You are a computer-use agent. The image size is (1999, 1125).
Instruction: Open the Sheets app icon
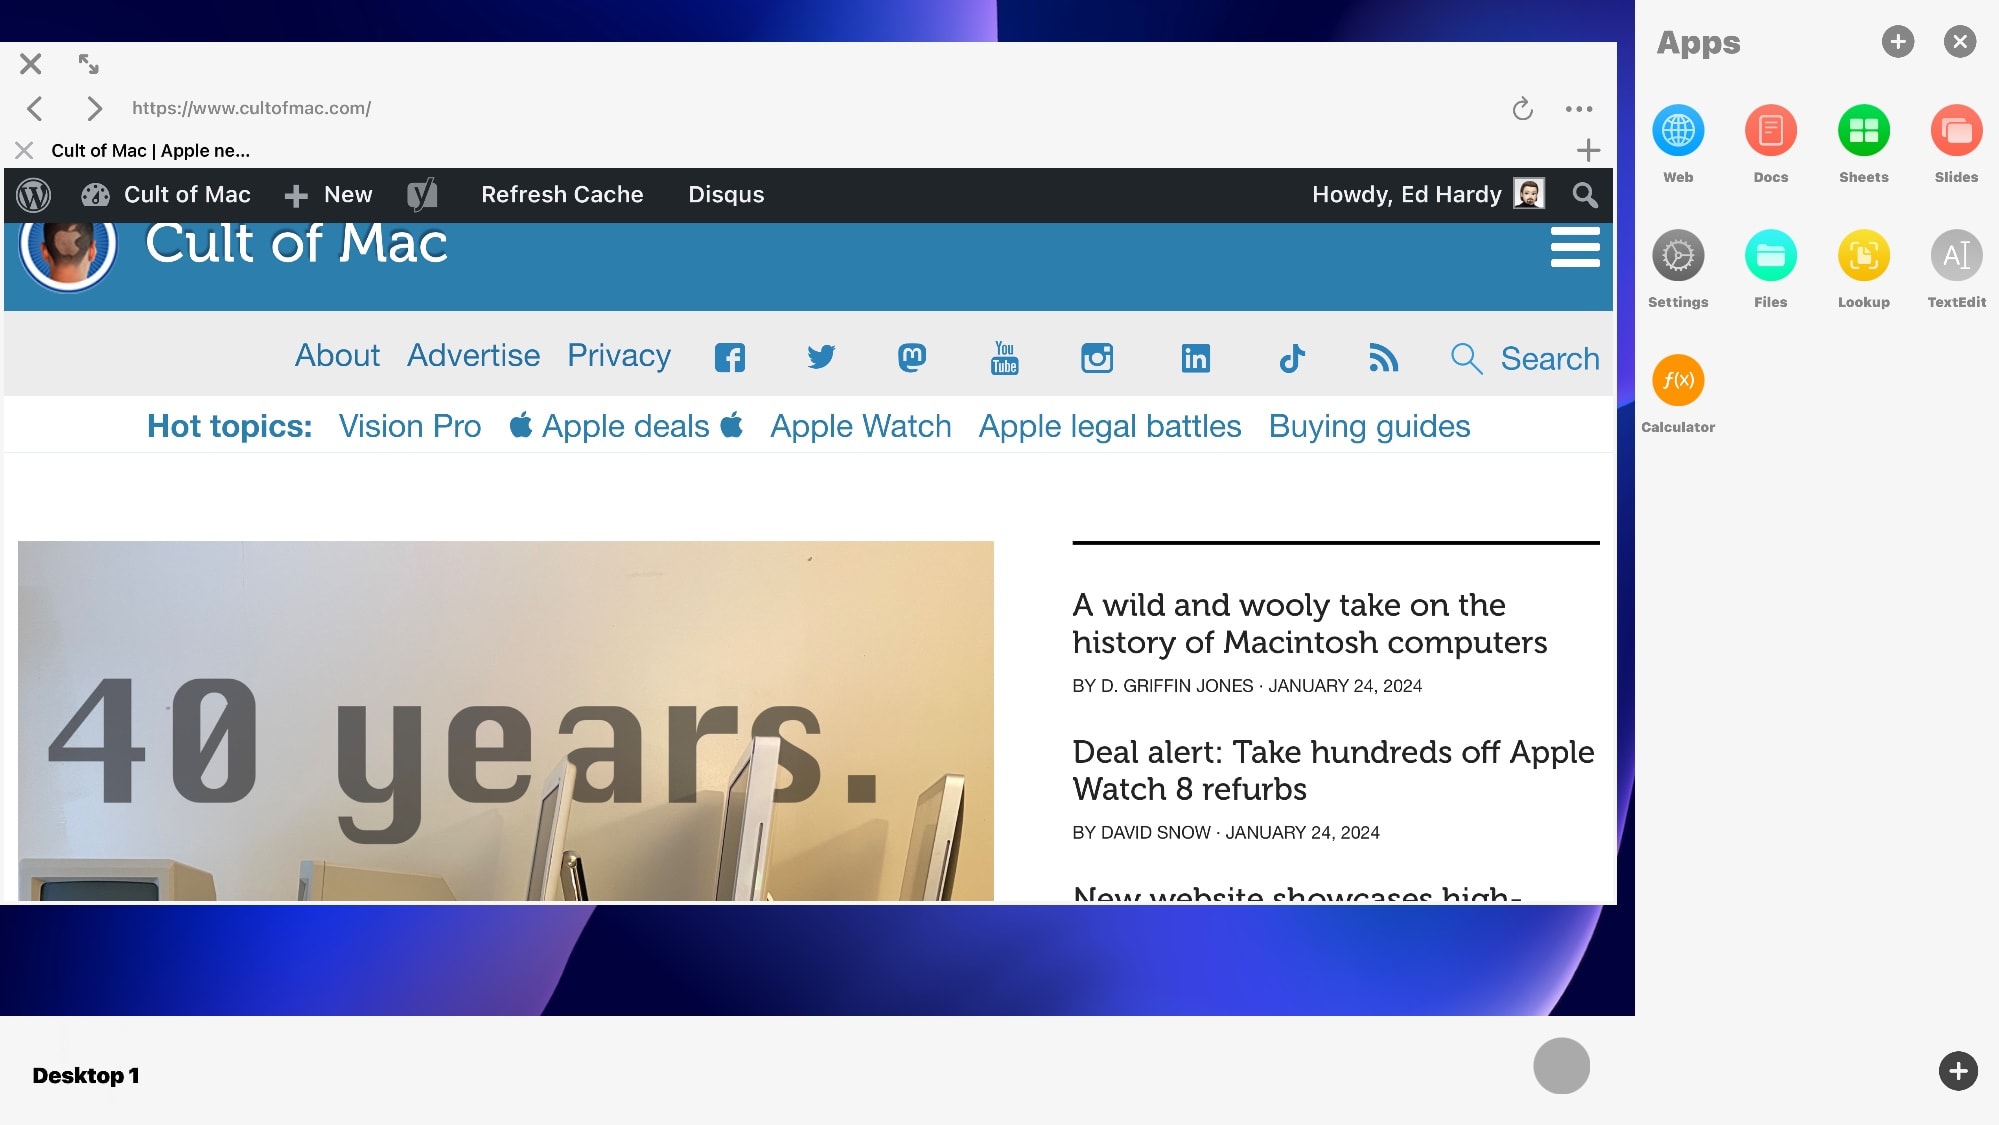[x=1863, y=131]
